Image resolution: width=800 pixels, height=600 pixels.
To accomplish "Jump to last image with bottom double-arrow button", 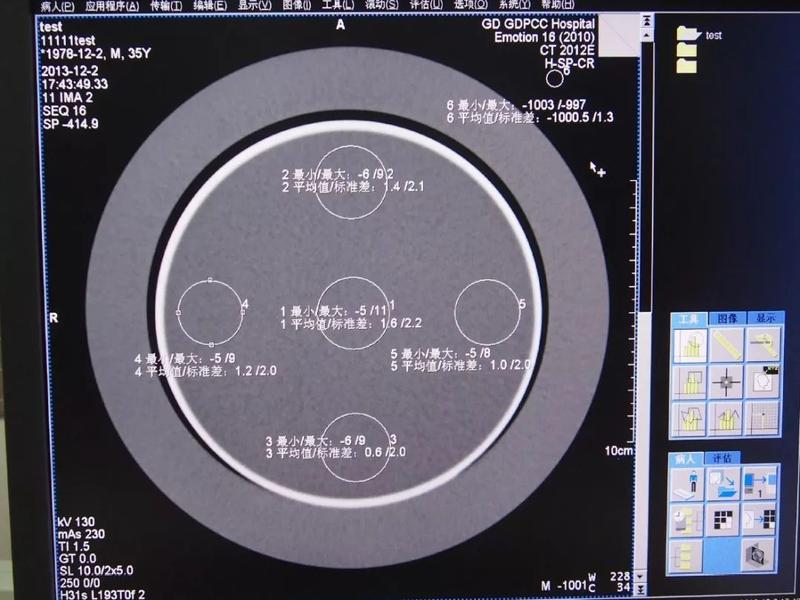I will click(x=642, y=589).
